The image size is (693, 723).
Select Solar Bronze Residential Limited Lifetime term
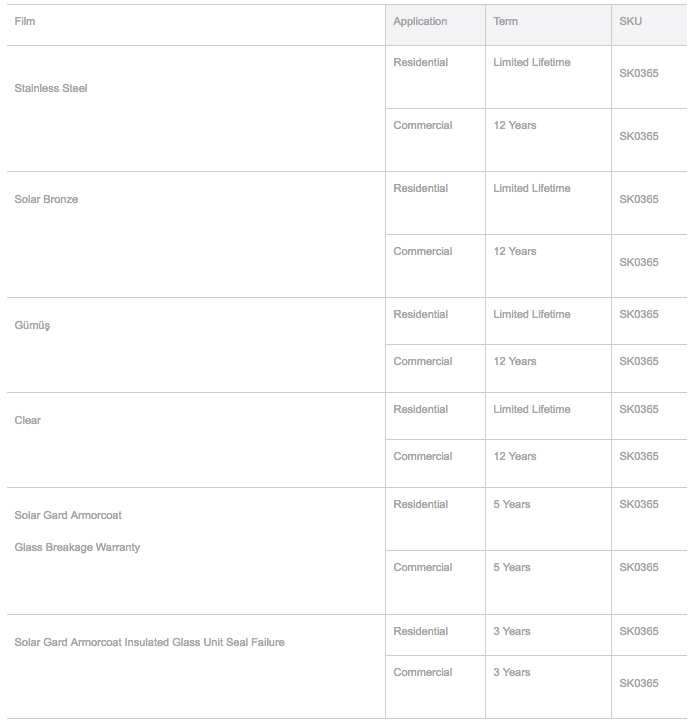point(532,188)
